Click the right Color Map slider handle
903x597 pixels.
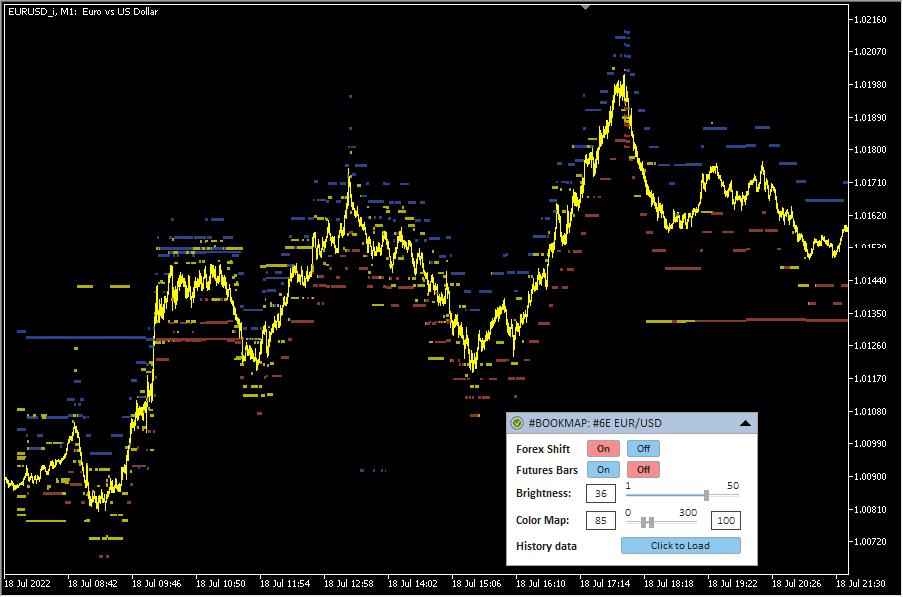click(x=652, y=522)
